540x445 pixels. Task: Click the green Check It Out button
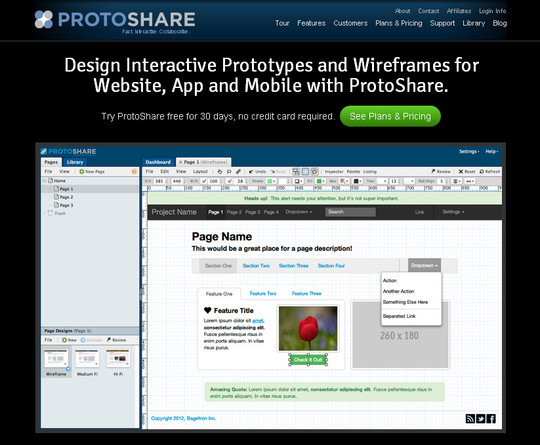(308, 360)
